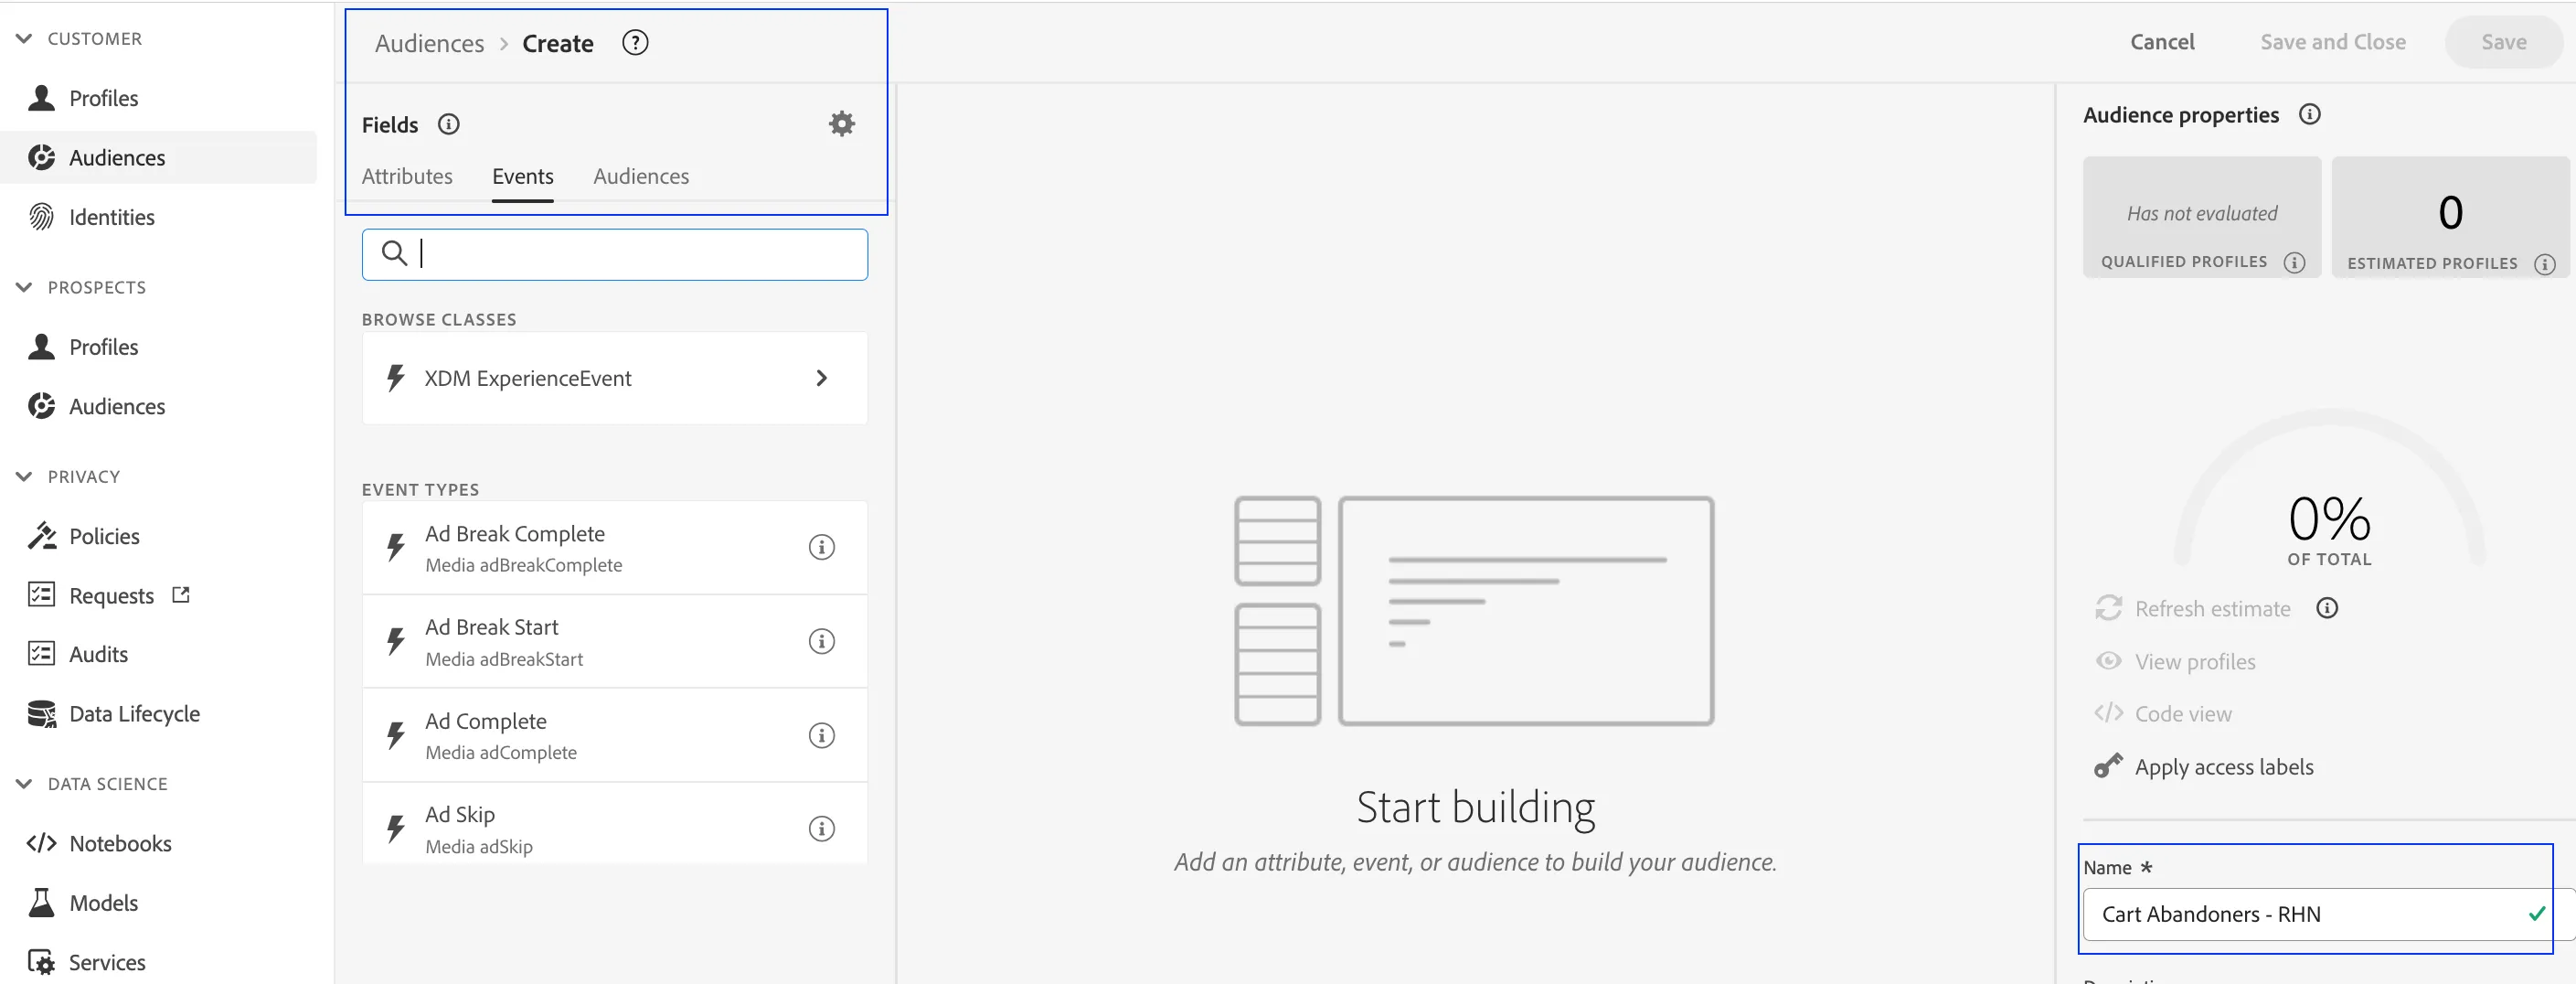
Task: Switch to the Attributes tab
Action: click(407, 176)
